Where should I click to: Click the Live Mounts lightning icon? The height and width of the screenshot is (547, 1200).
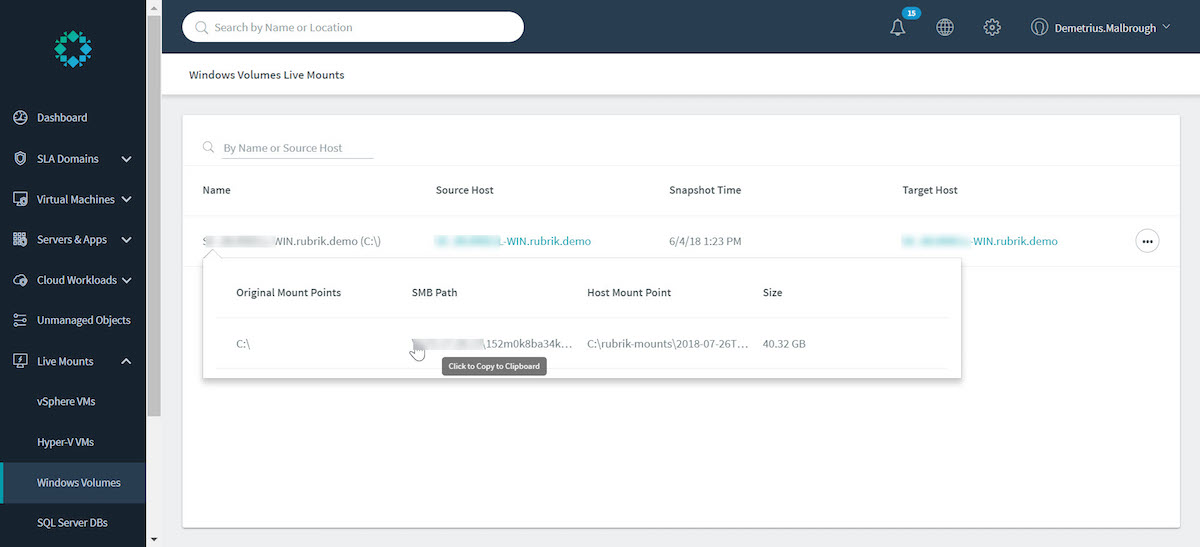tap(20, 361)
